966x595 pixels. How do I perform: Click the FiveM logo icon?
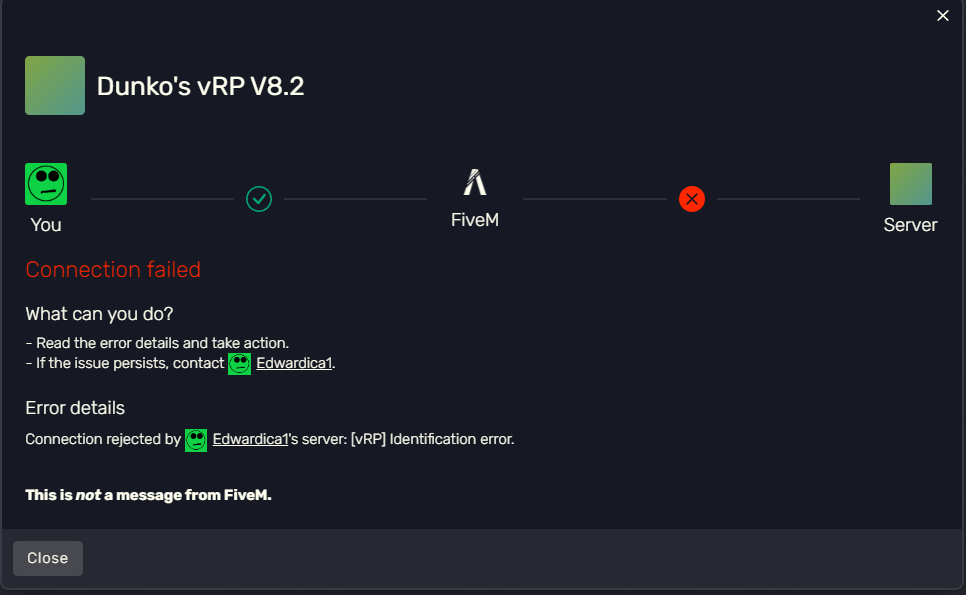pos(475,180)
